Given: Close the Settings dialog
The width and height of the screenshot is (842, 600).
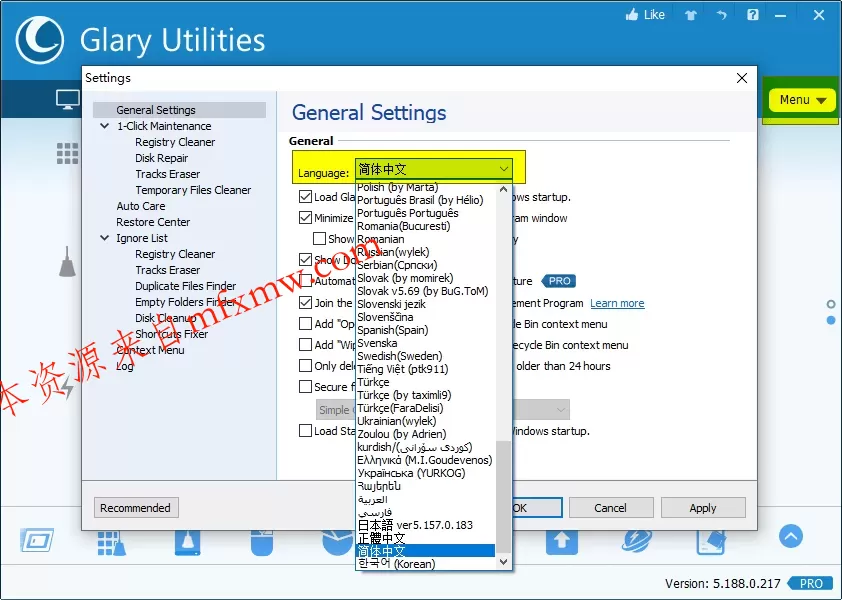Looking at the screenshot, I should point(742,78).
